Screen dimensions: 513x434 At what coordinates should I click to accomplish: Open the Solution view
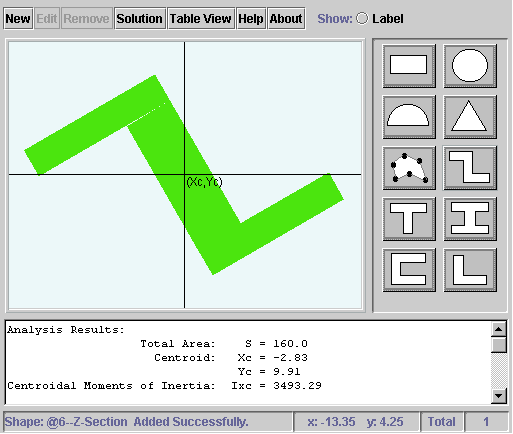tap(140, 19)
